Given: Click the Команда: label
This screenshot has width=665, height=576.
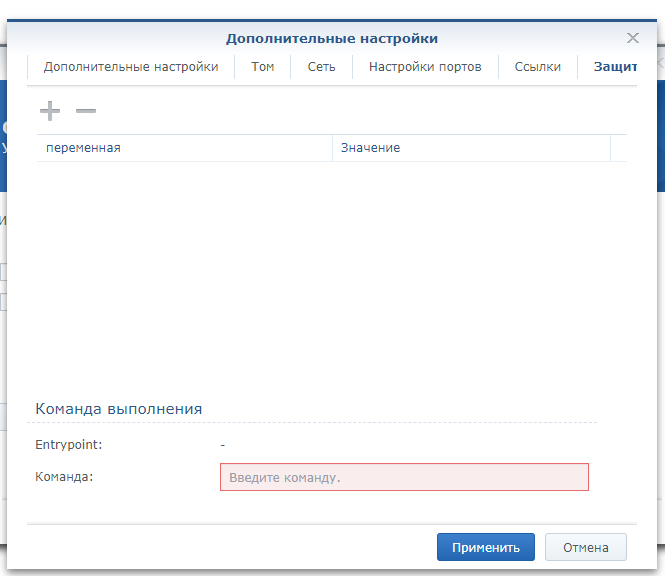Looking at the screenshot, I should coord(64,477).
